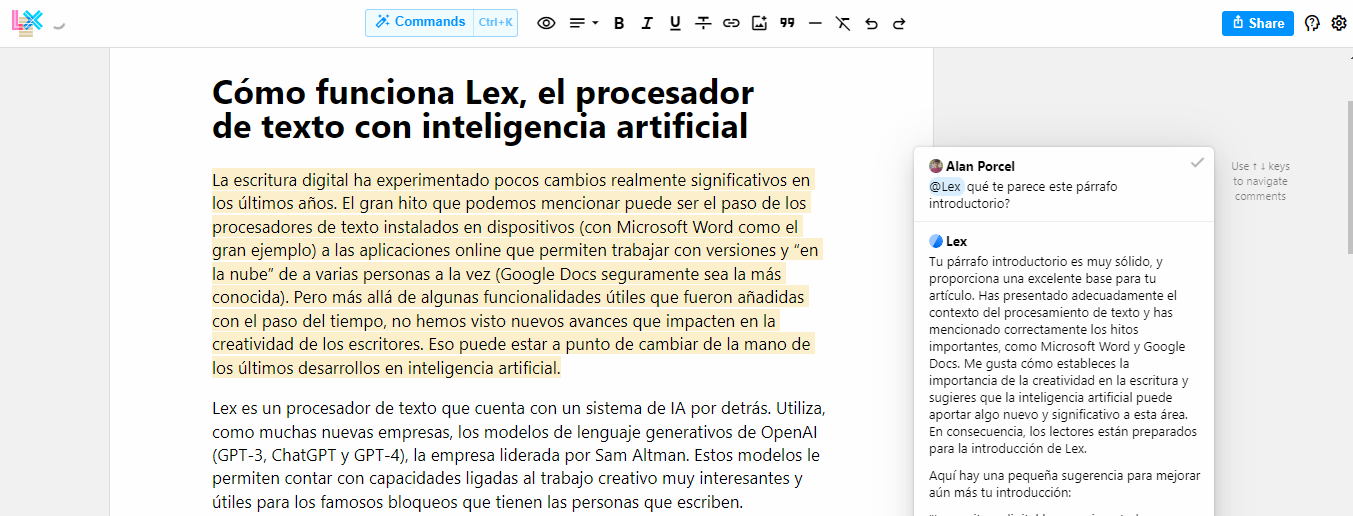Apply underline formatting

675,23
